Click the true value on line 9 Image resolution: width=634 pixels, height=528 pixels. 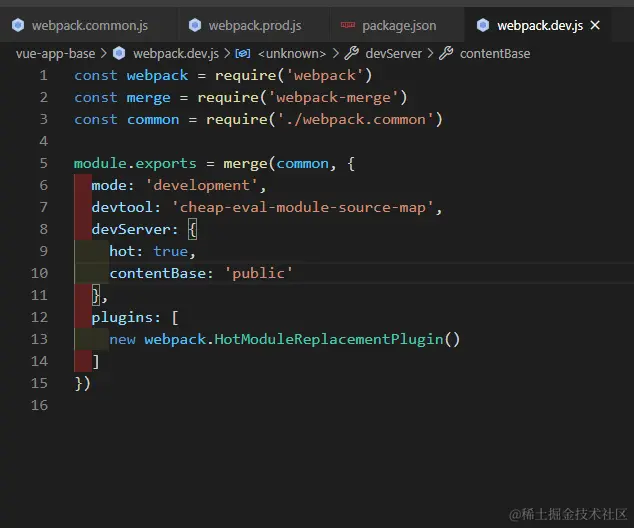point(170,251)
